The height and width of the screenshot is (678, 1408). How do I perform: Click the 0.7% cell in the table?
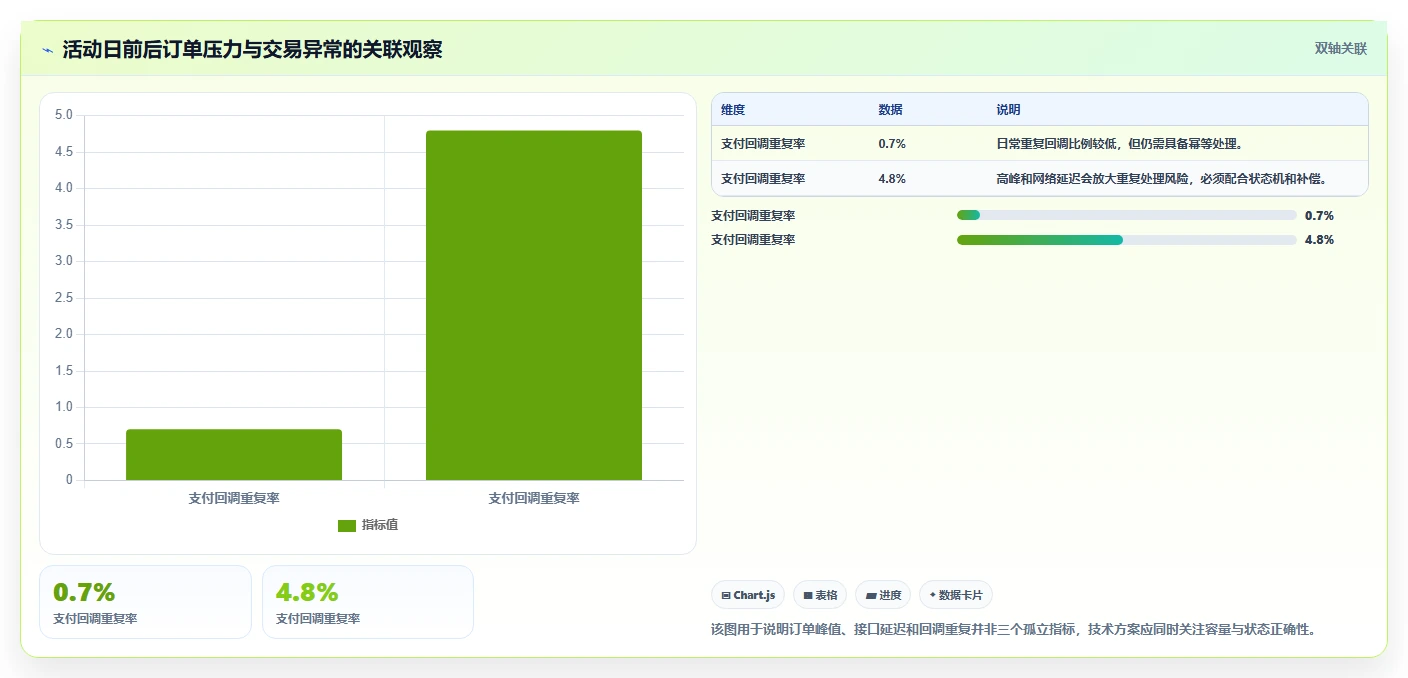click(x=892, y=144)
